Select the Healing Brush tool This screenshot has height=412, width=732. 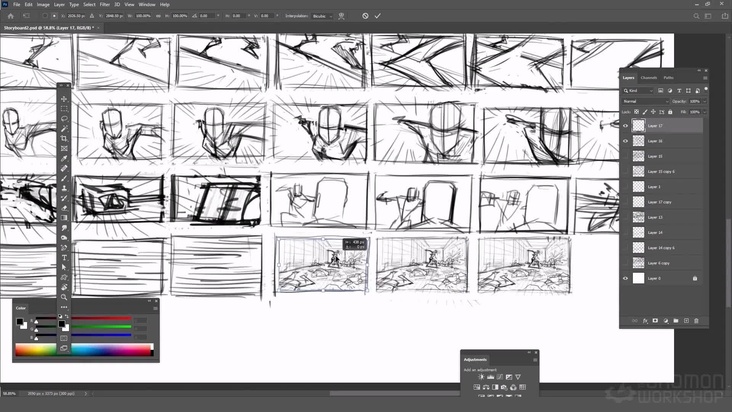coord(64,168)
